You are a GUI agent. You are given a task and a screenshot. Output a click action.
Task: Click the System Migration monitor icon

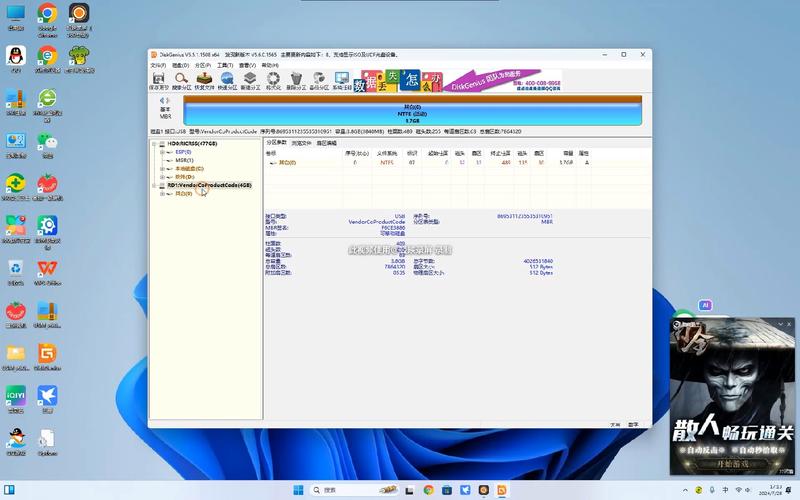coord(342,81)
